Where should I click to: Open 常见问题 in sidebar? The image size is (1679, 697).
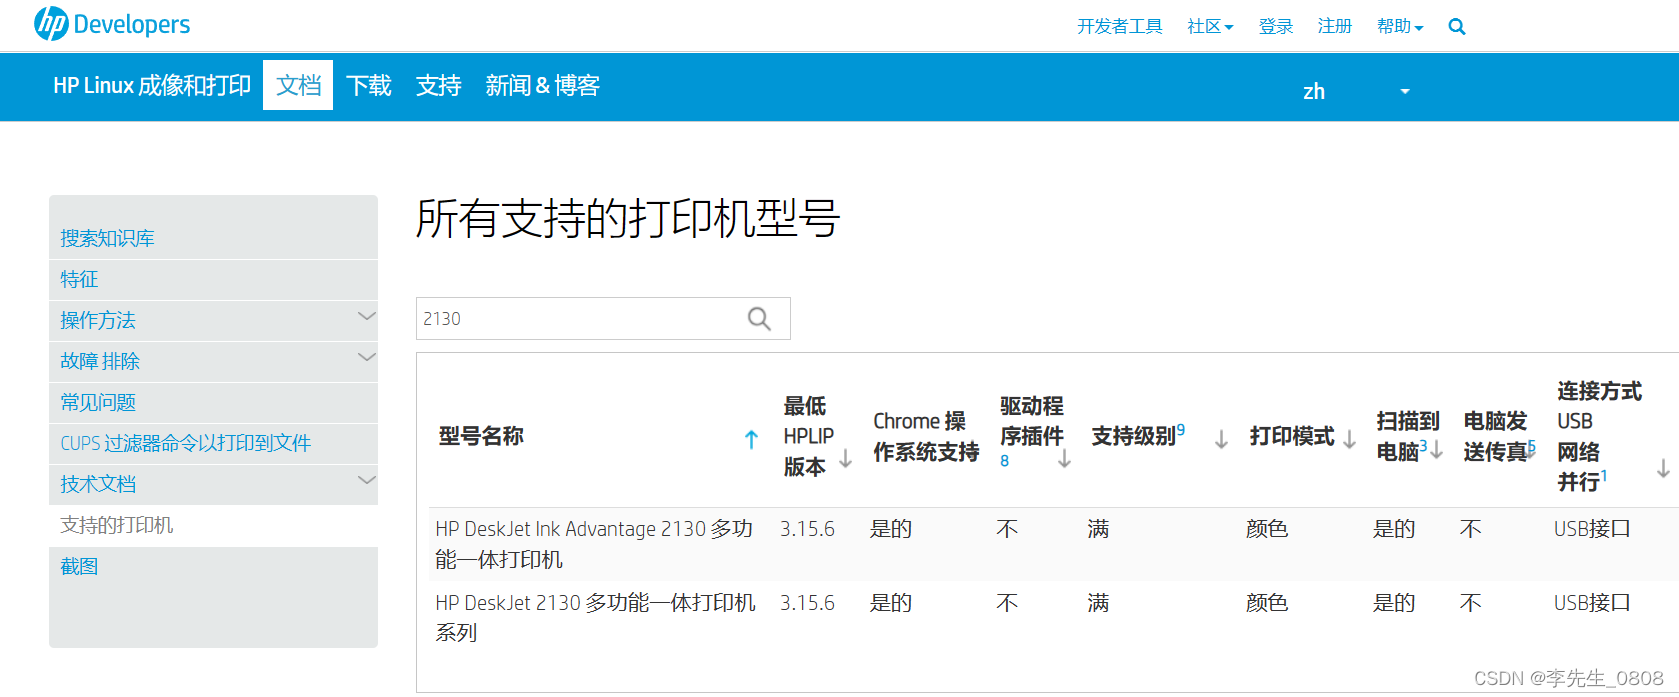tap(98, 402)
